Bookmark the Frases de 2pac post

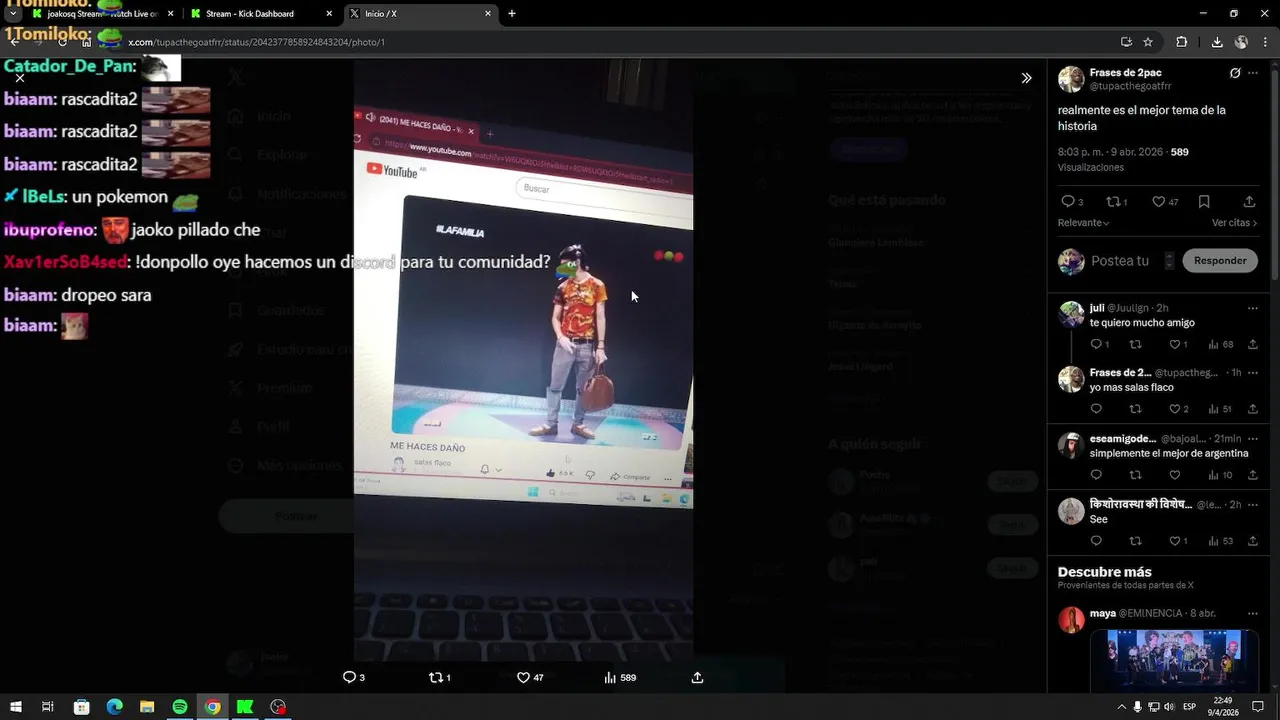(x=1204, y=201)
